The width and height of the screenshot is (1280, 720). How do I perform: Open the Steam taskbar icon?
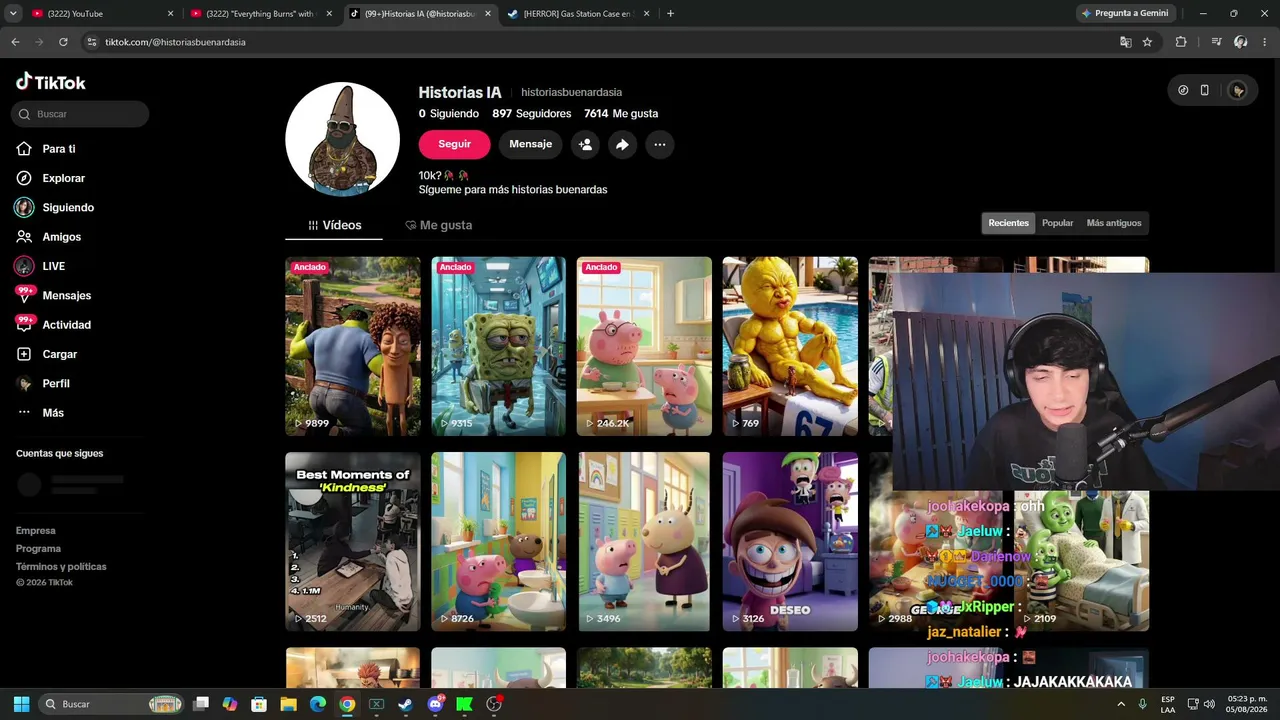point(405,704)
